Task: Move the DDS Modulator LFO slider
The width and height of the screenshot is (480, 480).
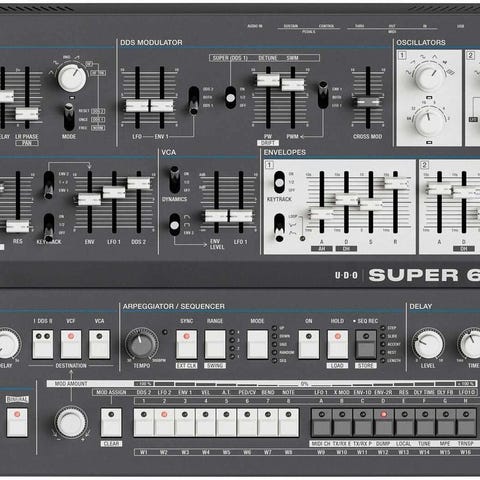Action: tap(137, 106)
